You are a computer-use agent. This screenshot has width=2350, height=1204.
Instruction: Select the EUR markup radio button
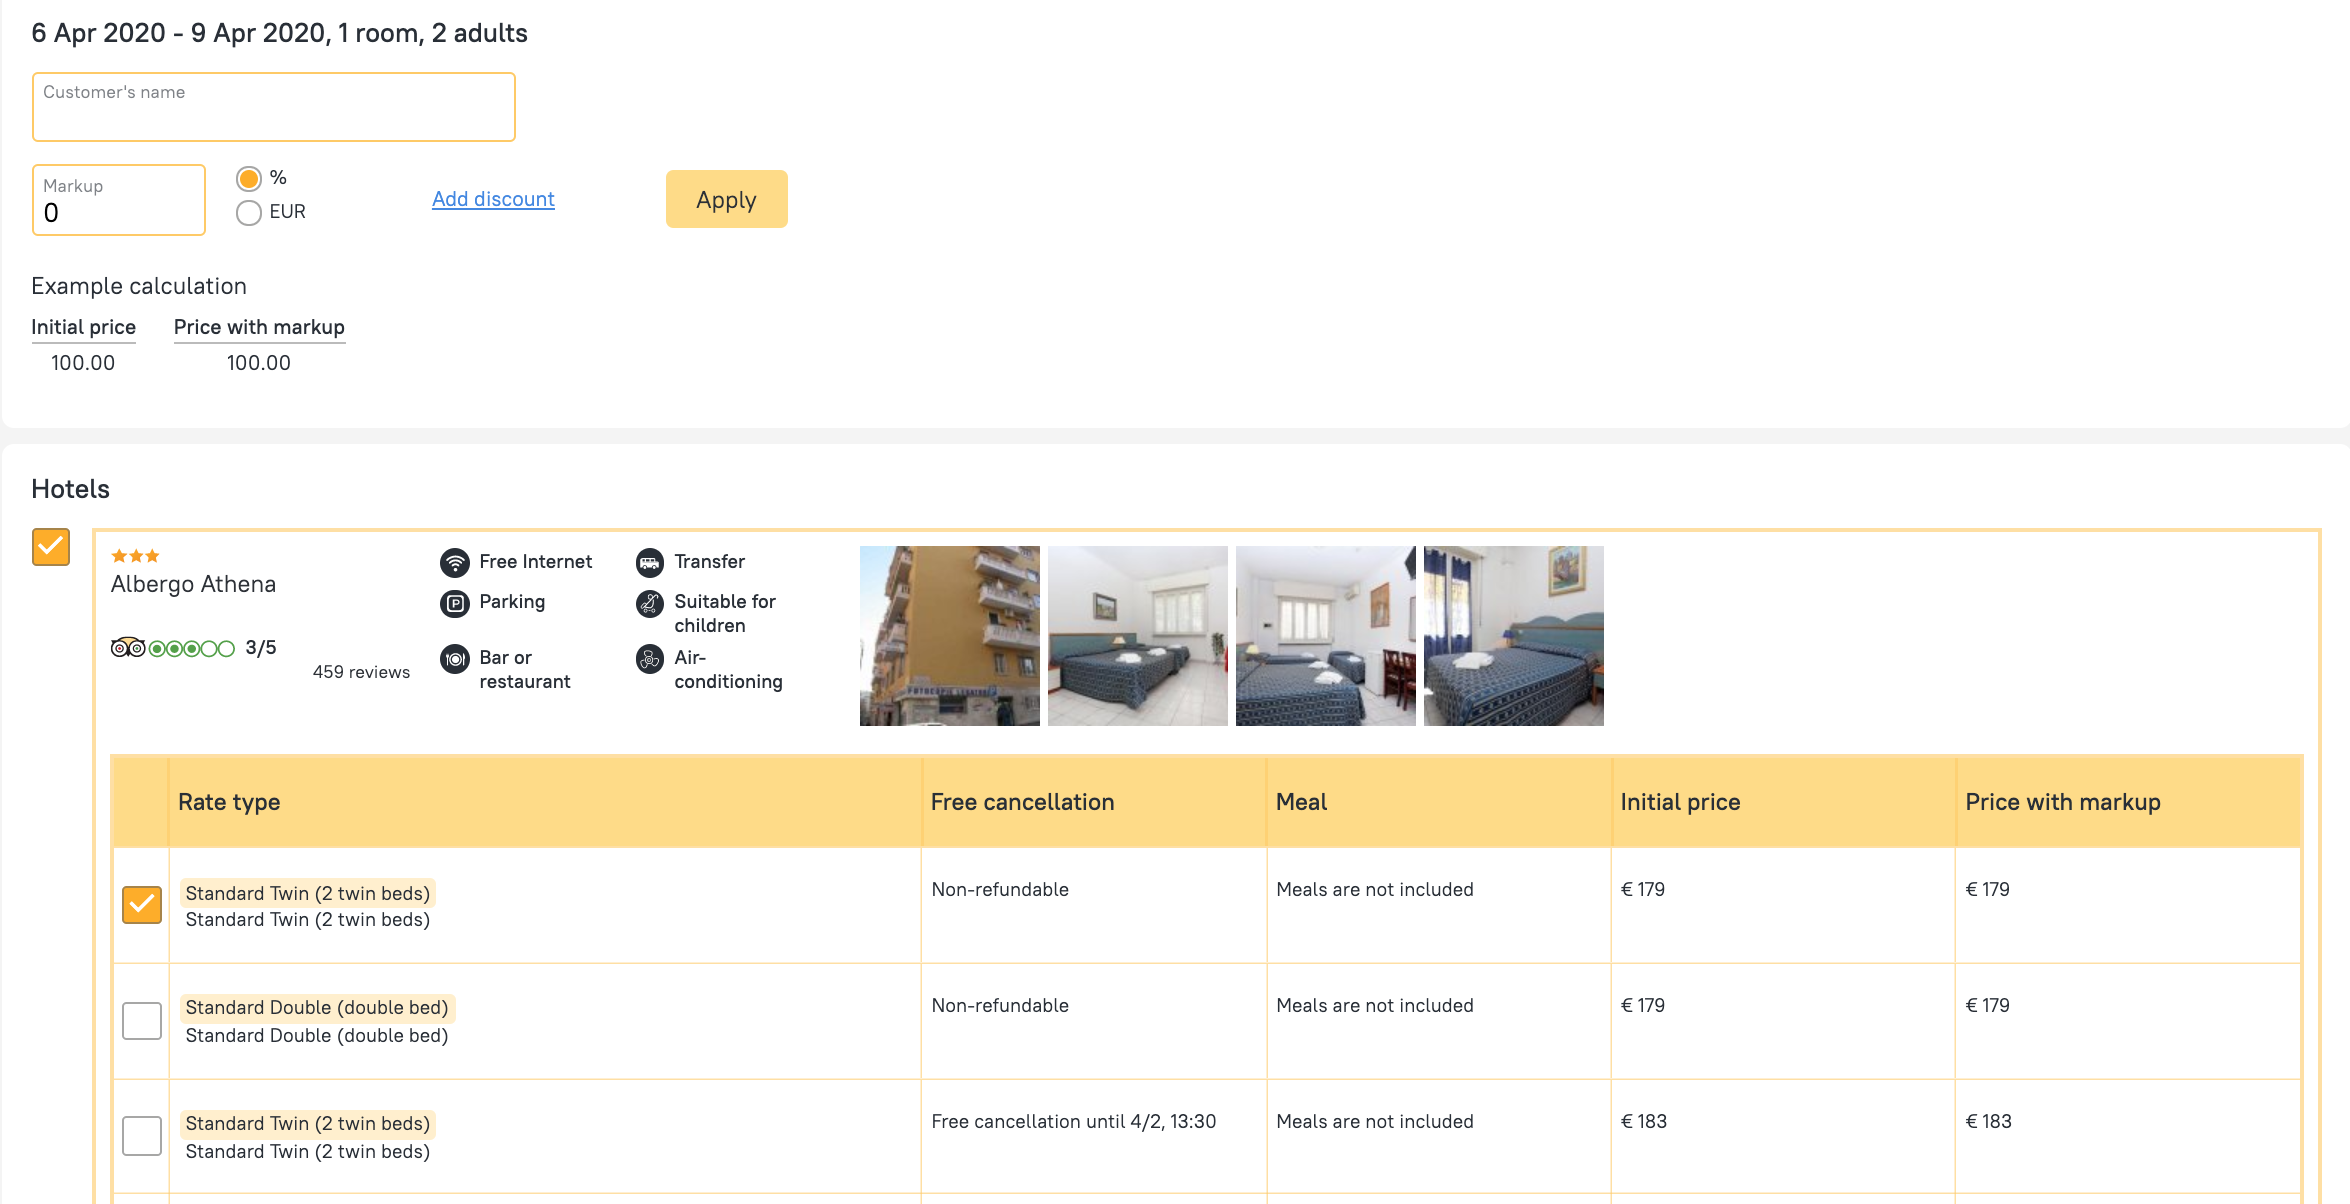click(x=249, y=213)
